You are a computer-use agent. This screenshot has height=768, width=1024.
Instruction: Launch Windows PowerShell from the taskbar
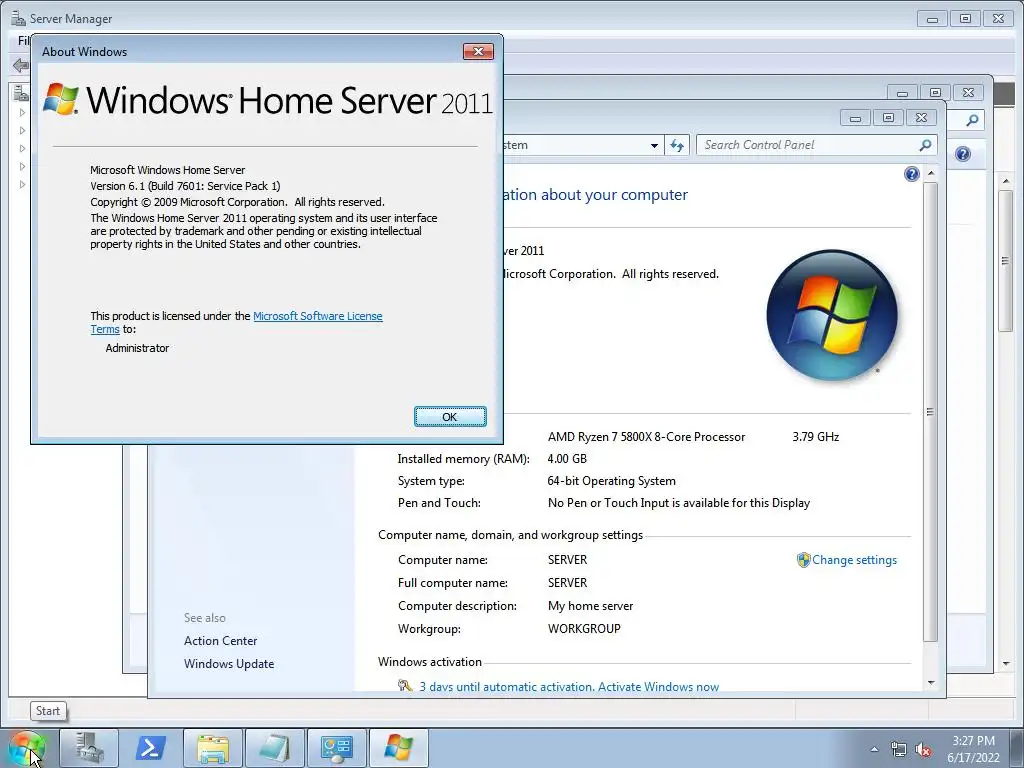151,748
